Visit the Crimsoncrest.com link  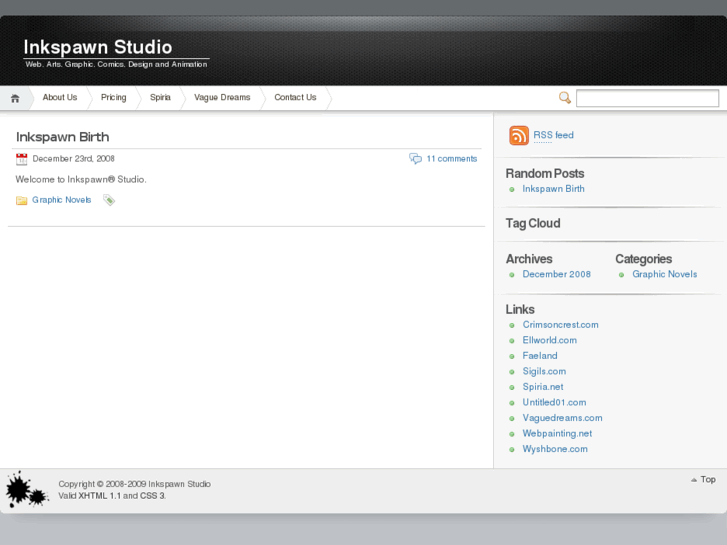pyautogui.click(x=561, y=325)
